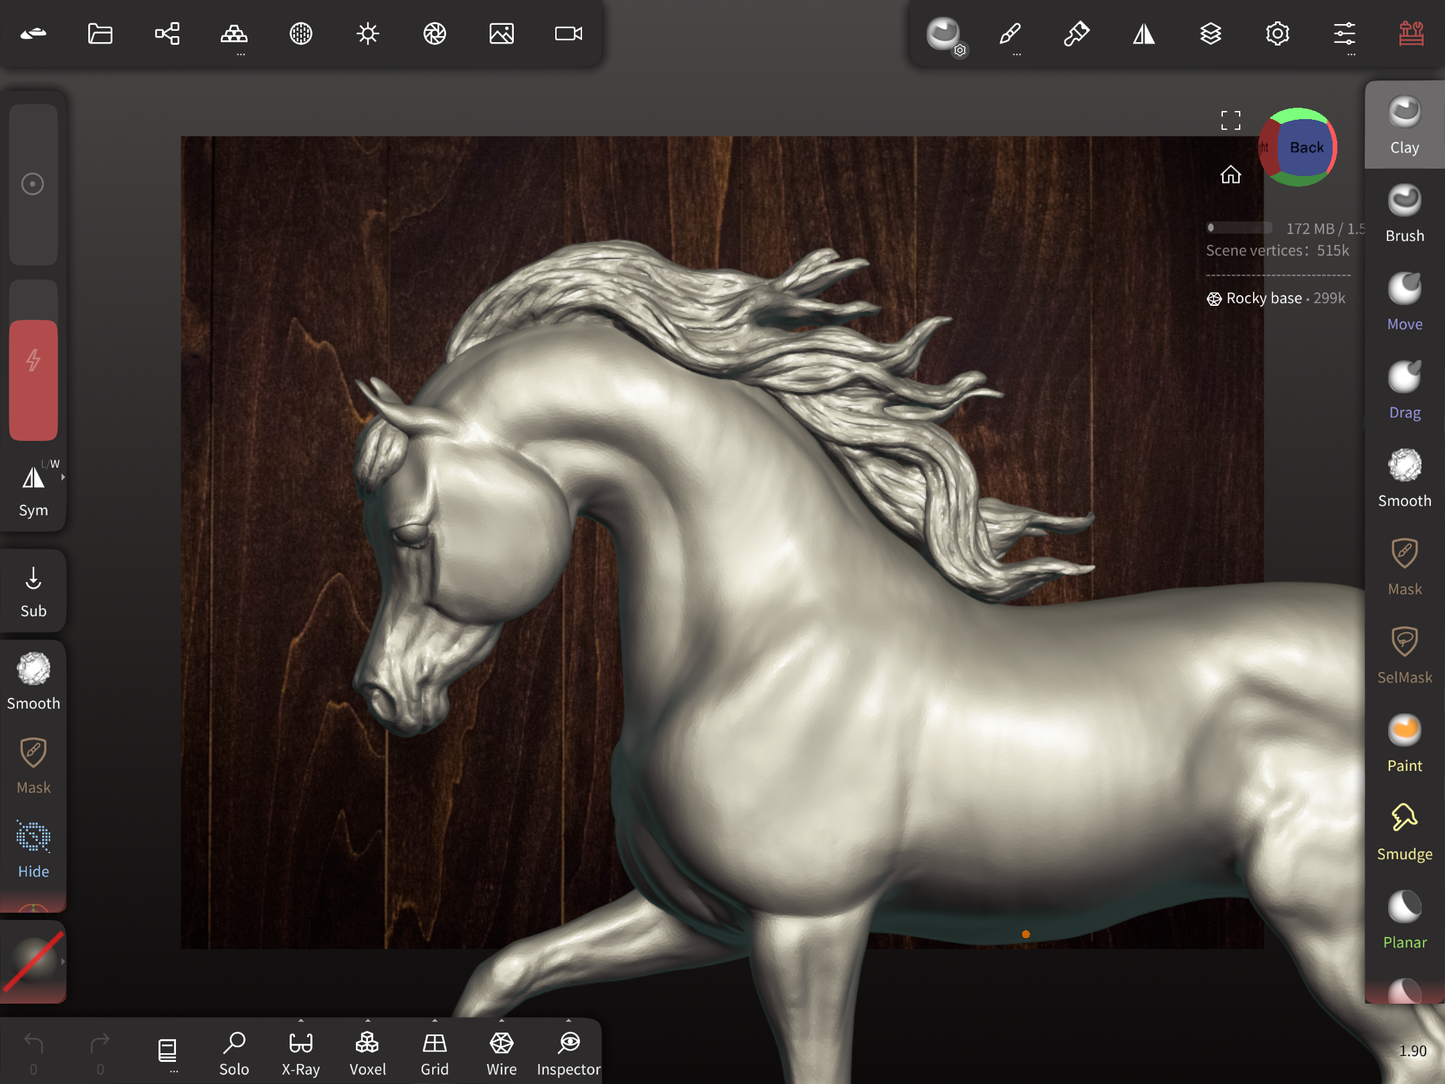Screen dimensions: 1445x1084
Task: Pick the Smudge tool in right panel
Action: (1404, 832)
